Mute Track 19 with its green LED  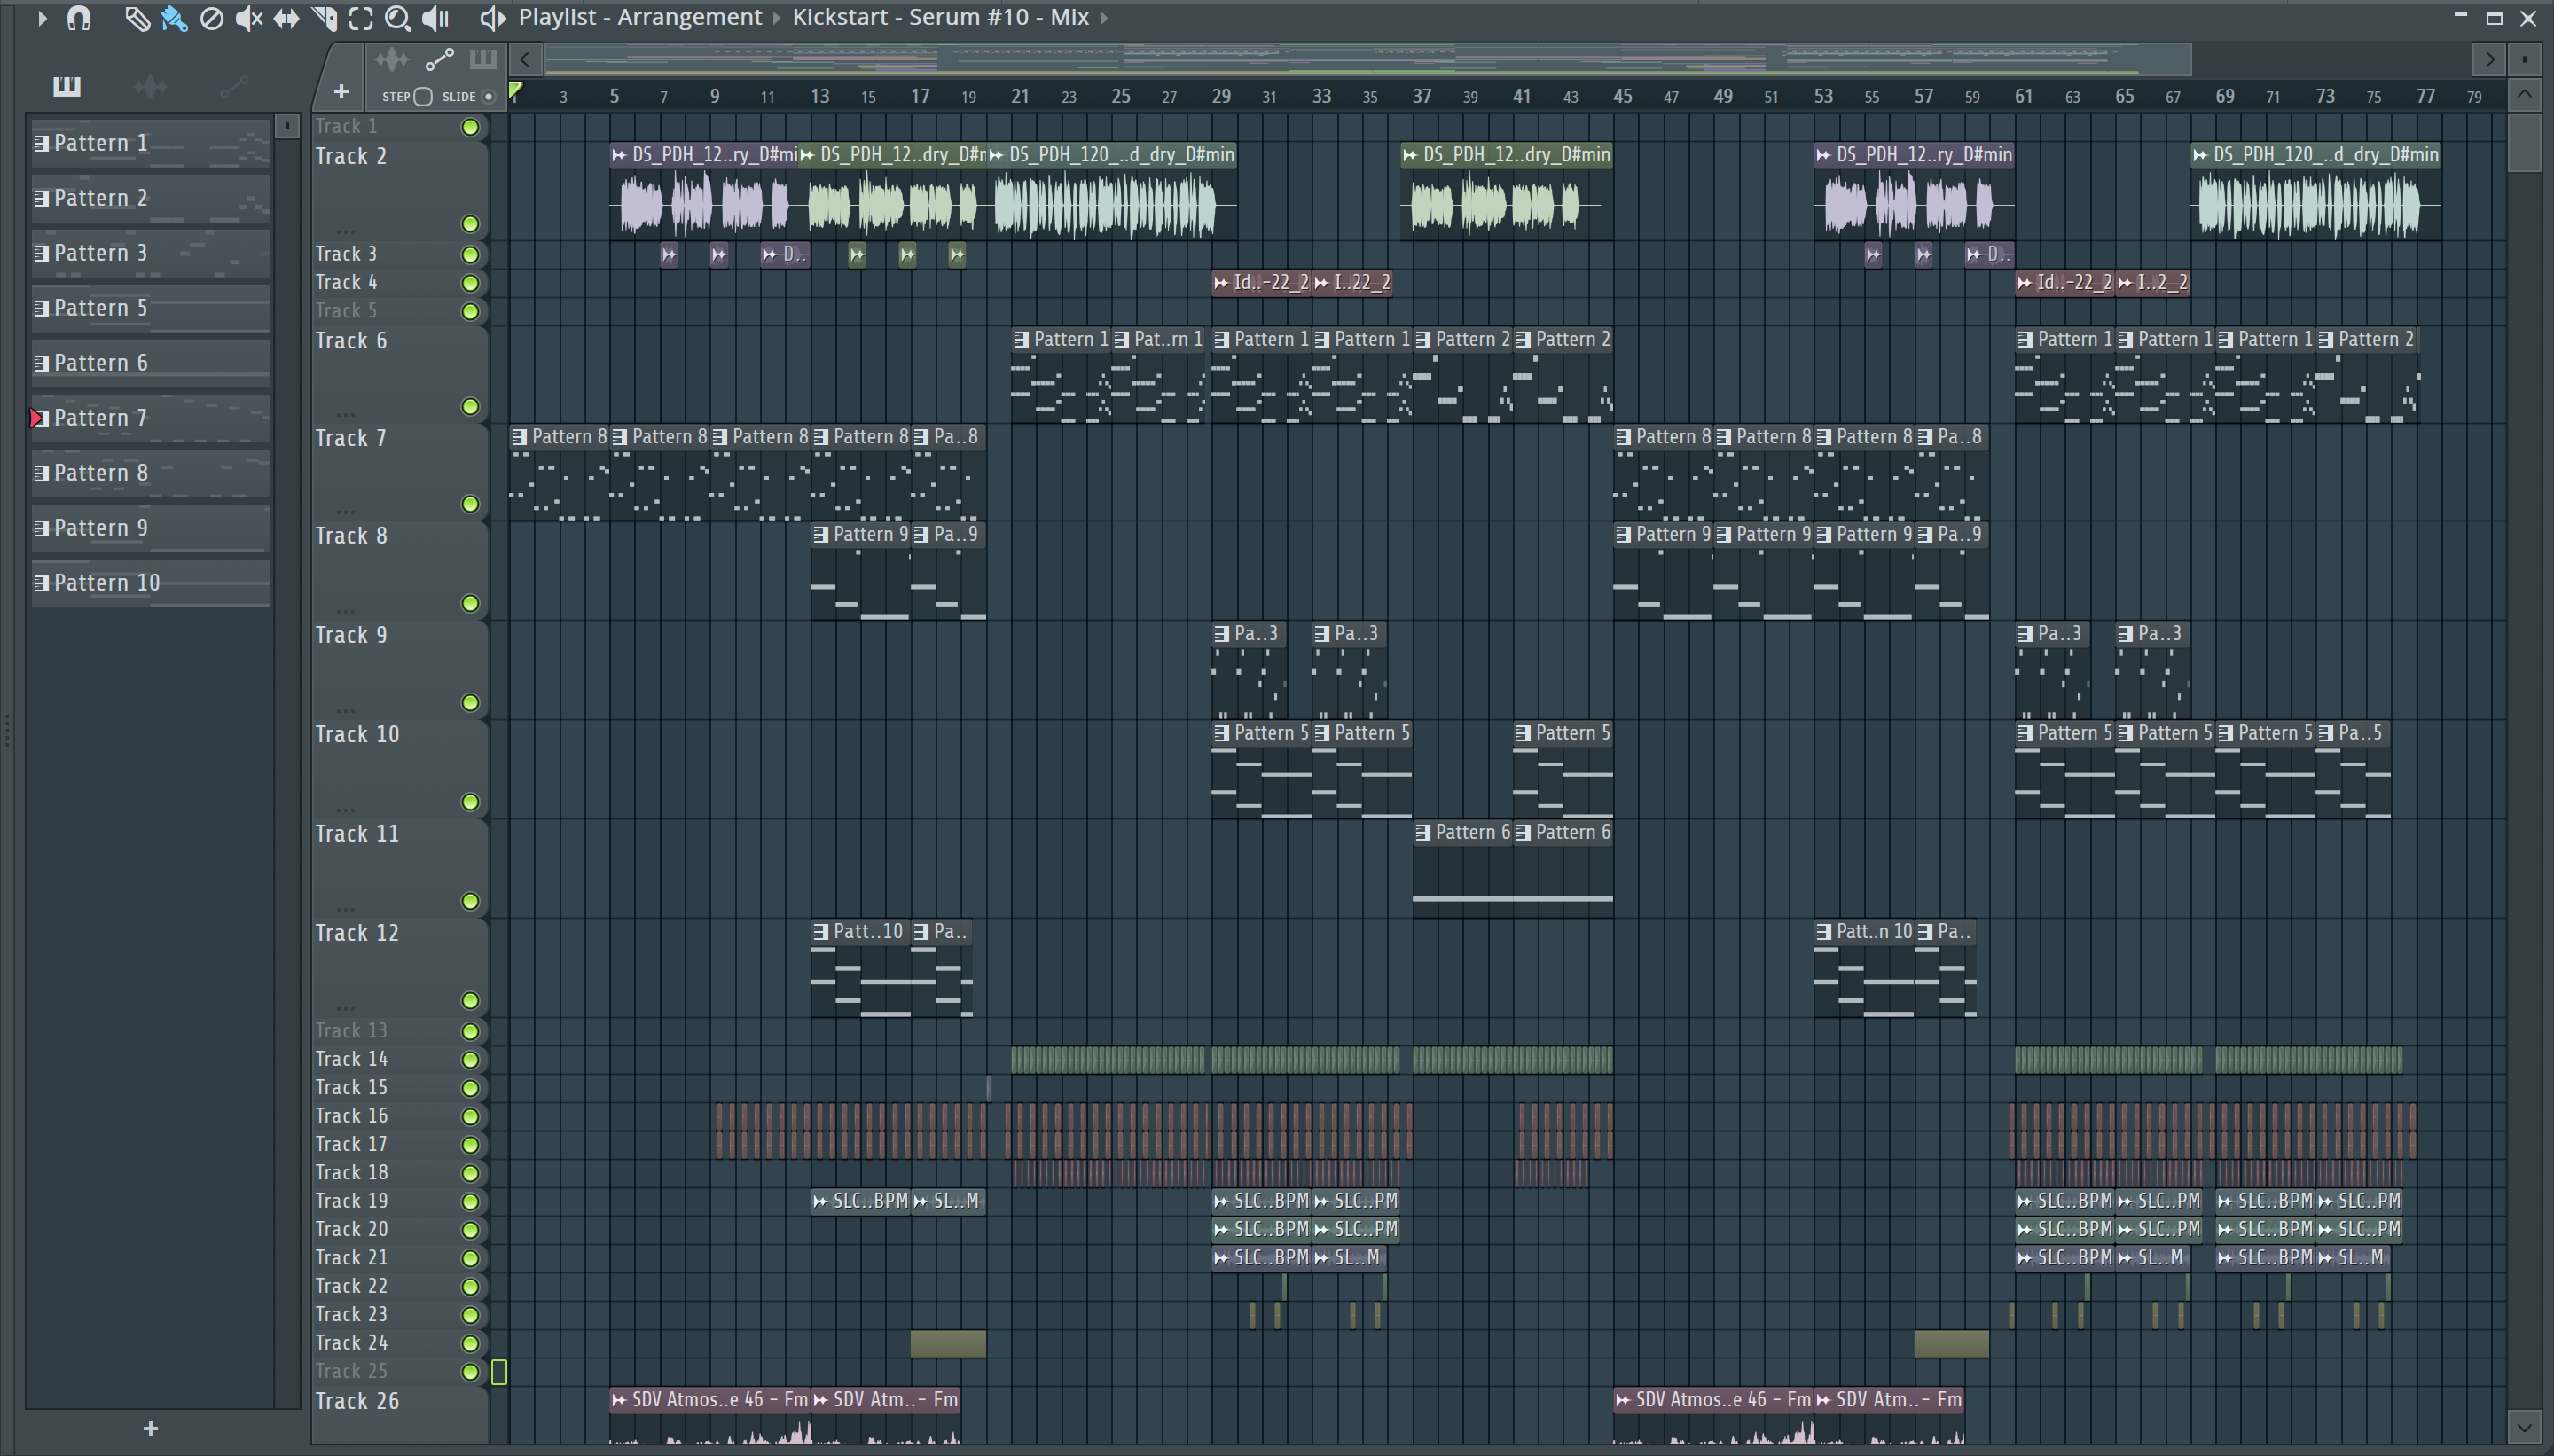(x=470, y=1201)
